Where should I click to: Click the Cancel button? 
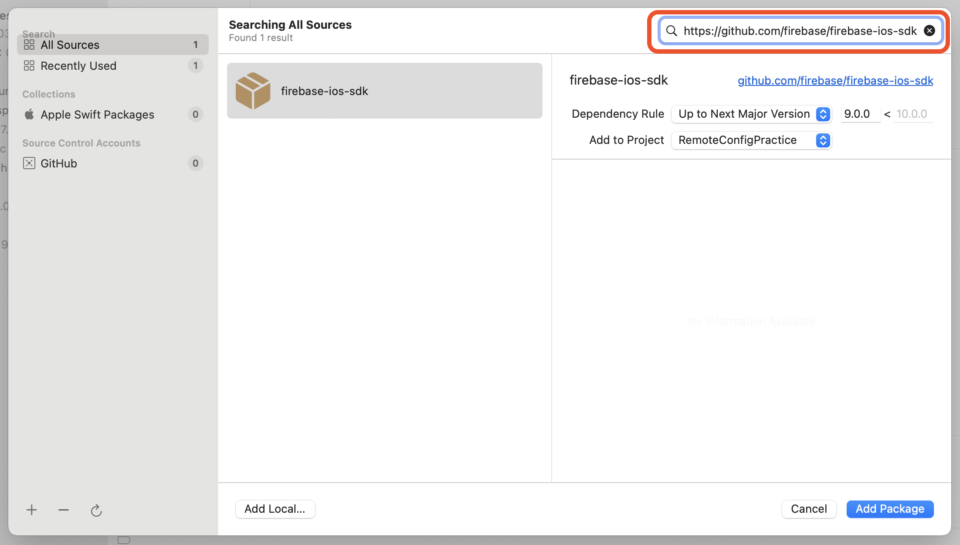808,509
